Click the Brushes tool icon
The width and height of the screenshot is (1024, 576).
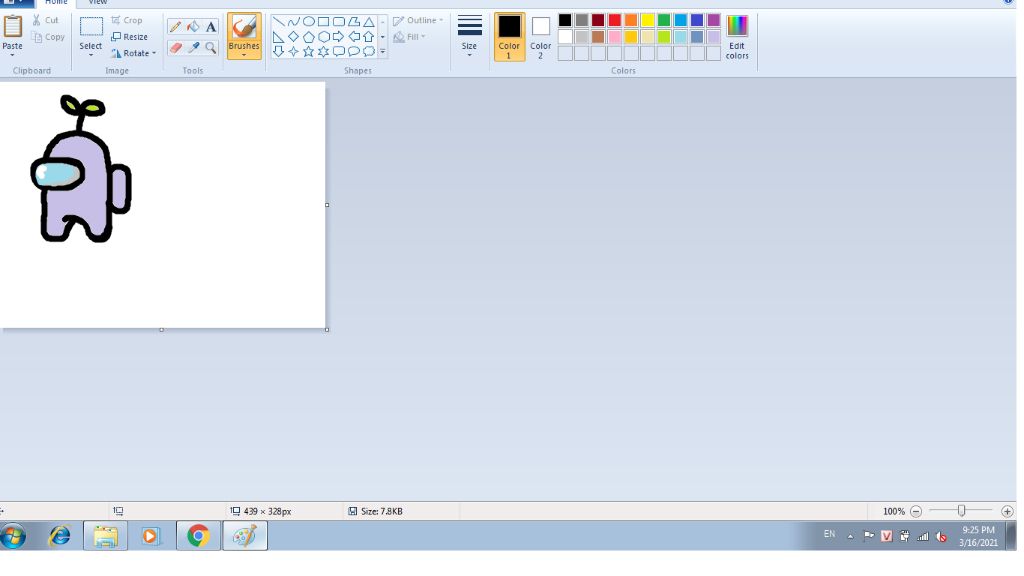(244, 27)
